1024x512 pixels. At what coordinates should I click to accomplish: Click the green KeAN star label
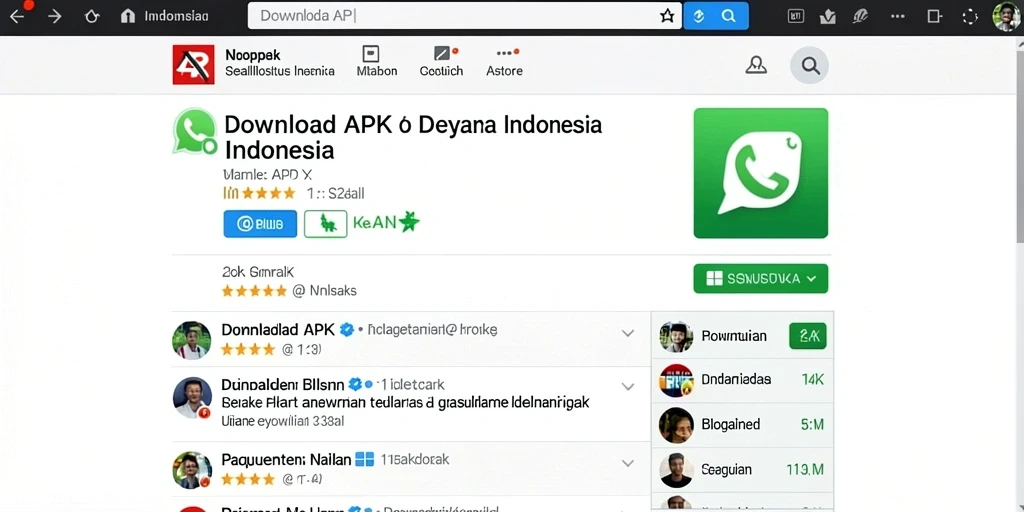(386, 223)
